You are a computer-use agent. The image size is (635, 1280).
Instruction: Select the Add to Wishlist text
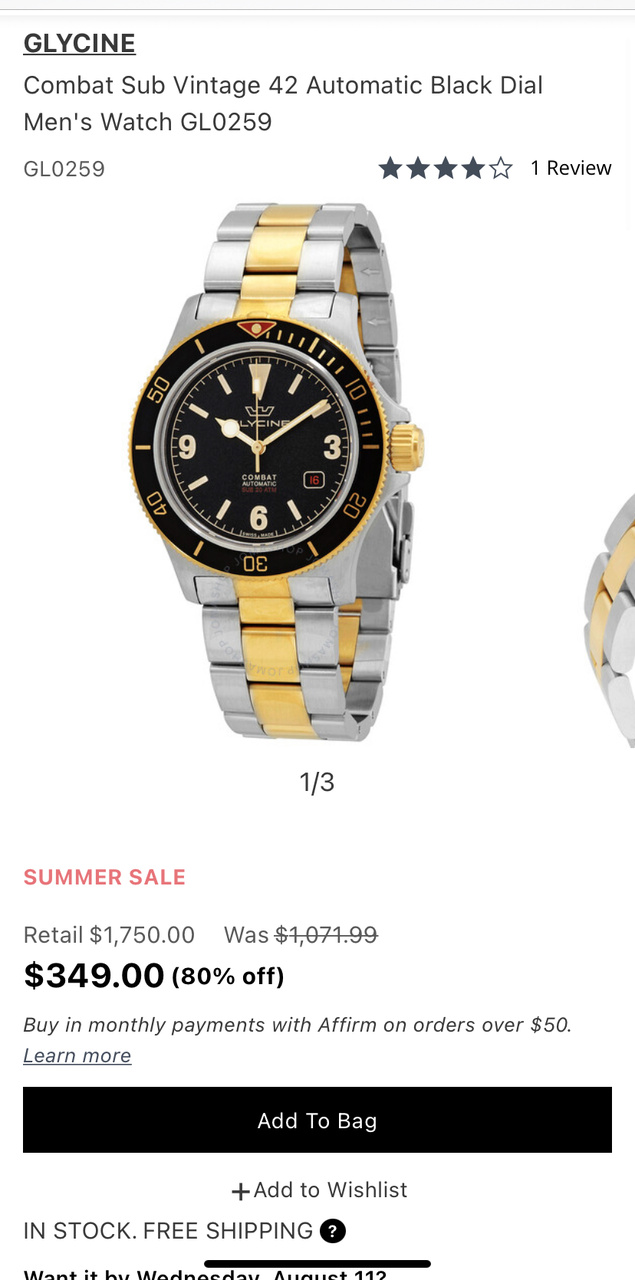click(x=330, y=1190)
